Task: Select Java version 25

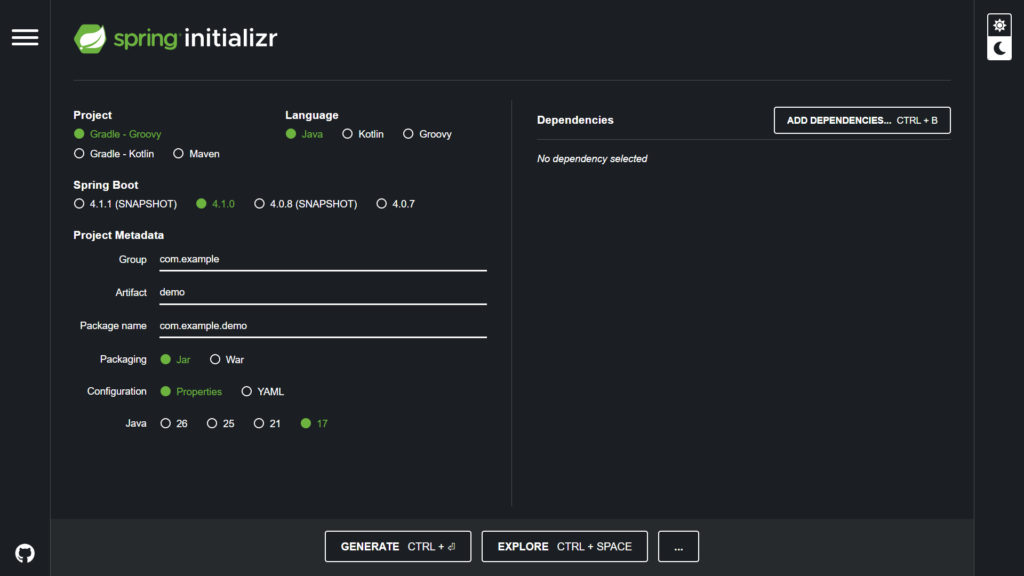Action: click(x=221, y=423)
